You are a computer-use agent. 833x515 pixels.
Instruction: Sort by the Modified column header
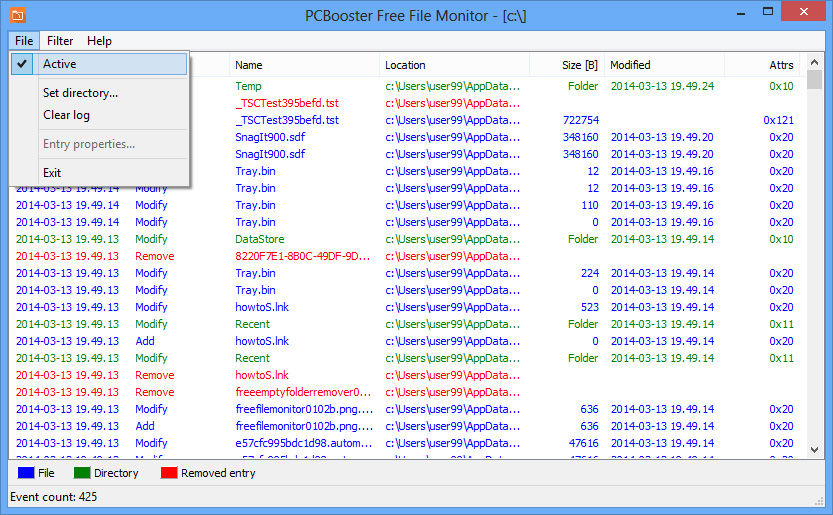coord(664,65)
